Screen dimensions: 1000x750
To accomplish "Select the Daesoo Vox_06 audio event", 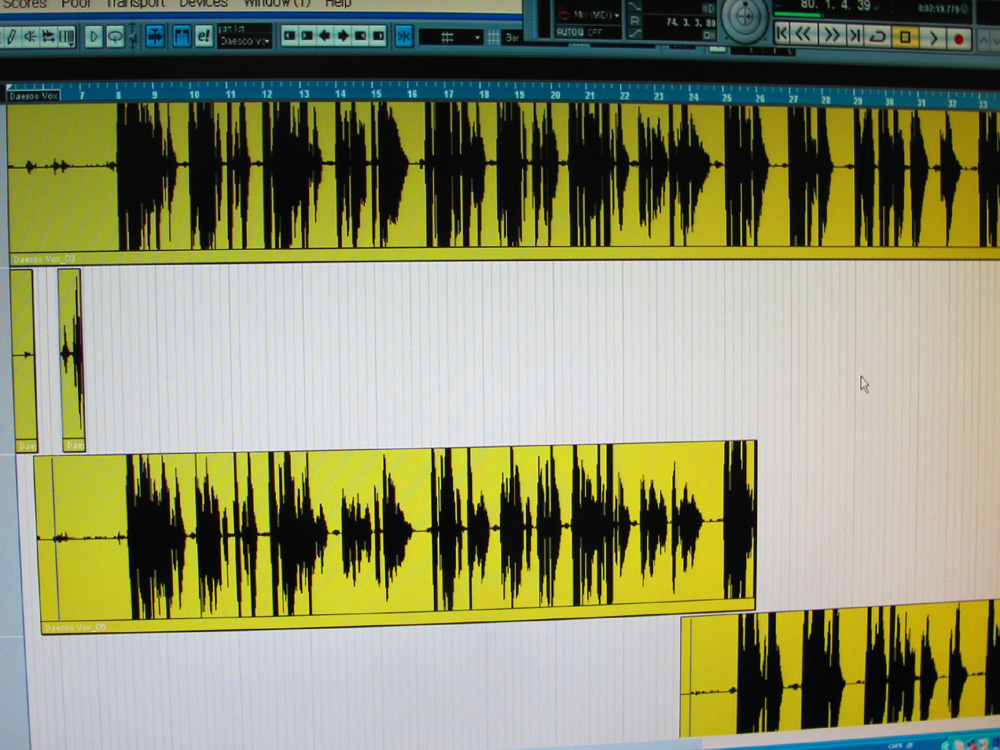I will 395,536.
